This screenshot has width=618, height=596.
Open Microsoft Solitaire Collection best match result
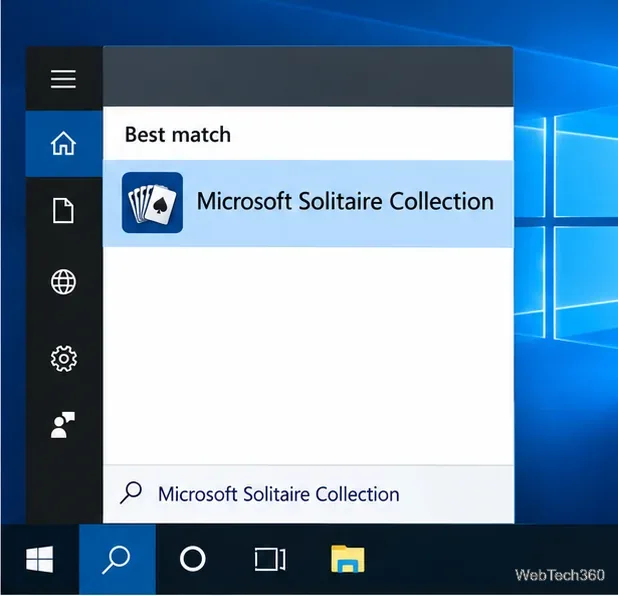point(308,203)
